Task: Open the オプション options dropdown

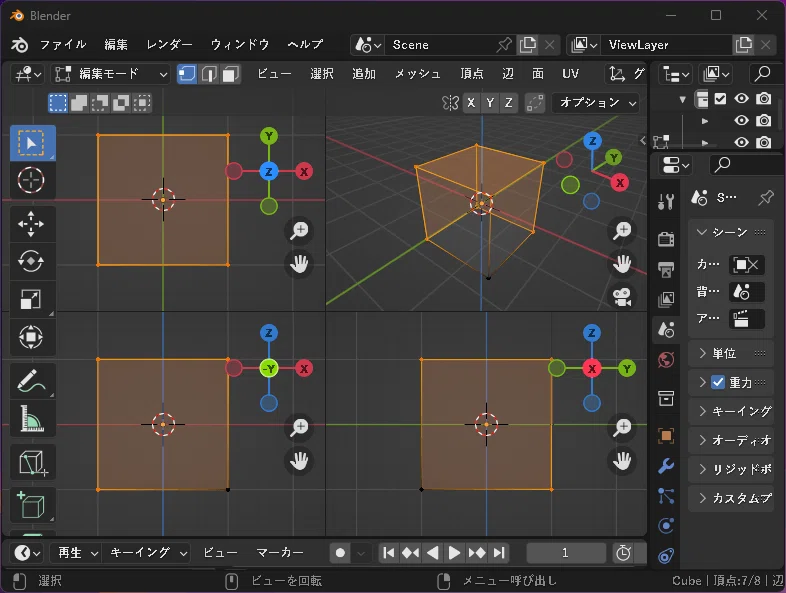Action: pyautogui.click(x=596, y=103)
